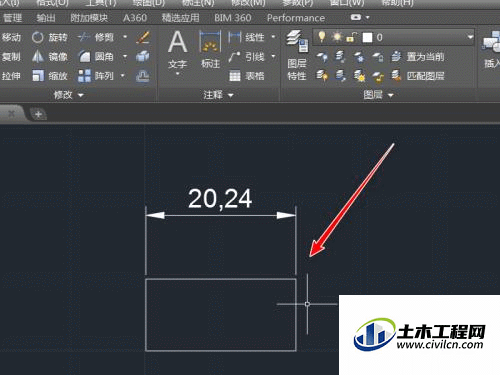Switch to the A360 ribbon tab
Screen dimensions: 500x375
[x=135, y=18]
